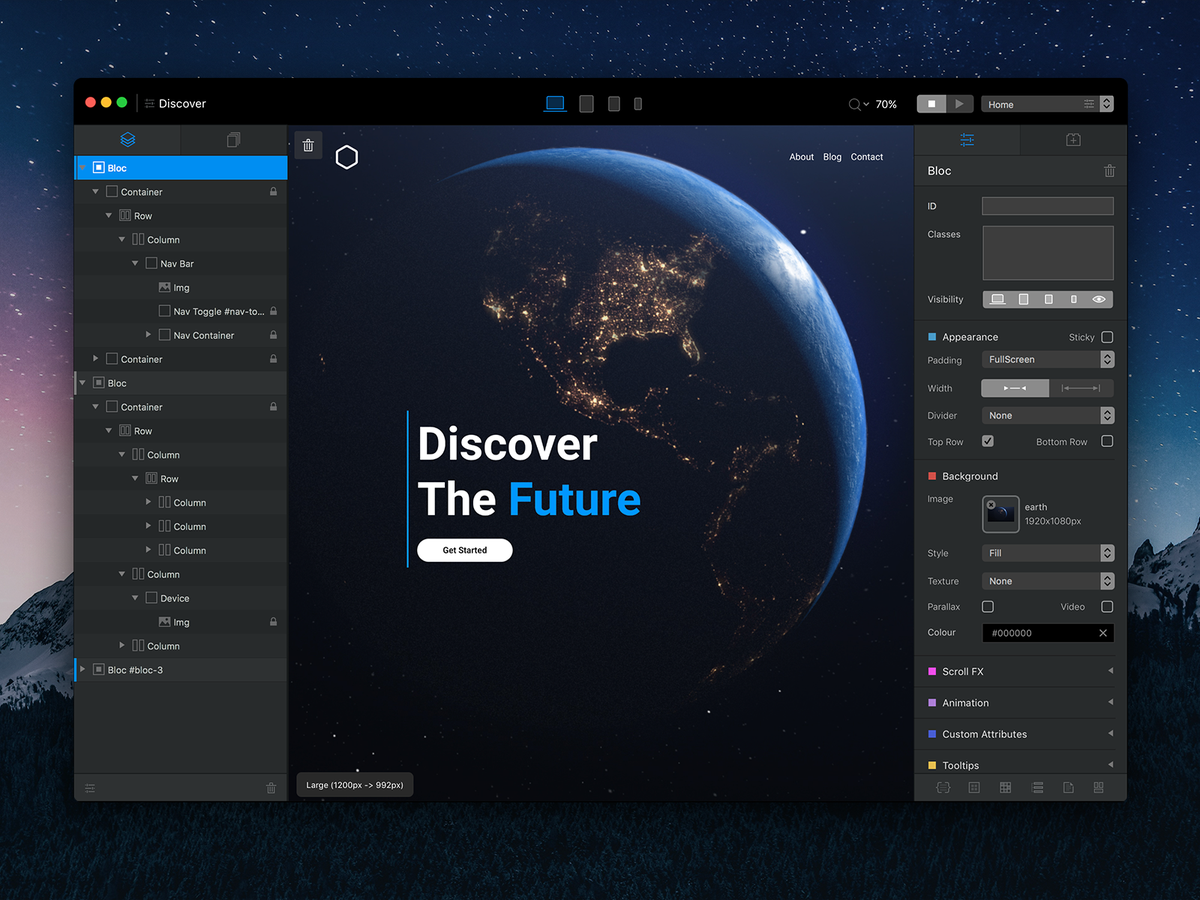Open the Home page selector dropdown
Viewport: 1200px width, 900px height.
[1047, 104]
